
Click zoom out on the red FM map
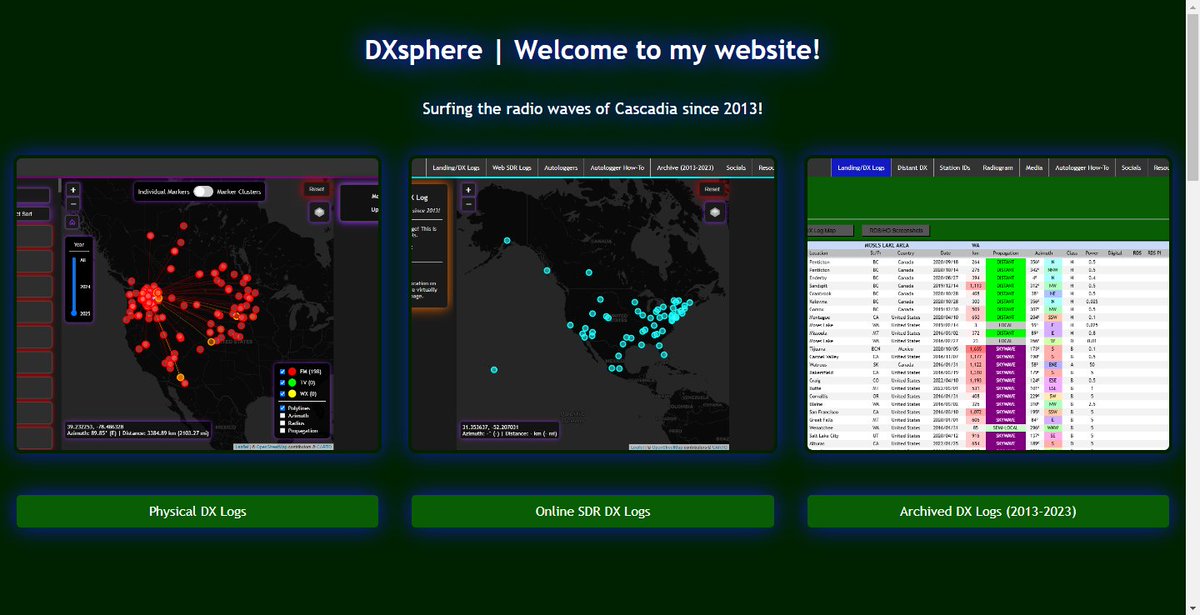74,204
